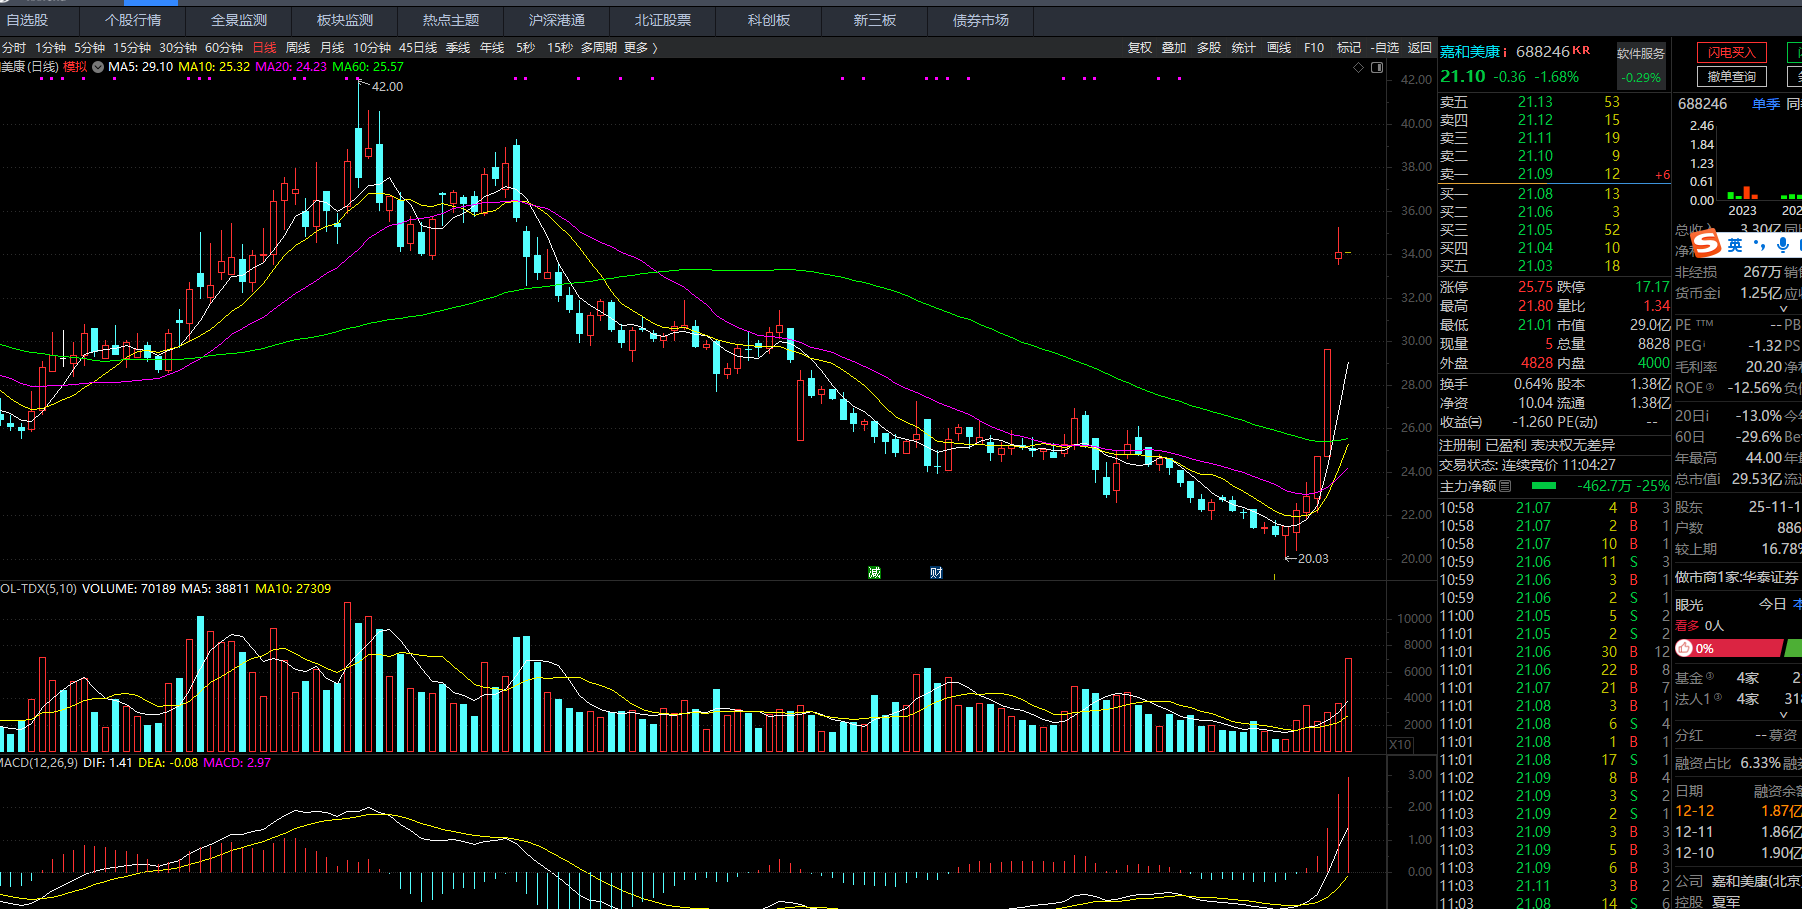The width and height of the screenshot is (1802, 909).
Task: Open the indicator settings dropdown beside 模拟
Action: click(98, 67)
